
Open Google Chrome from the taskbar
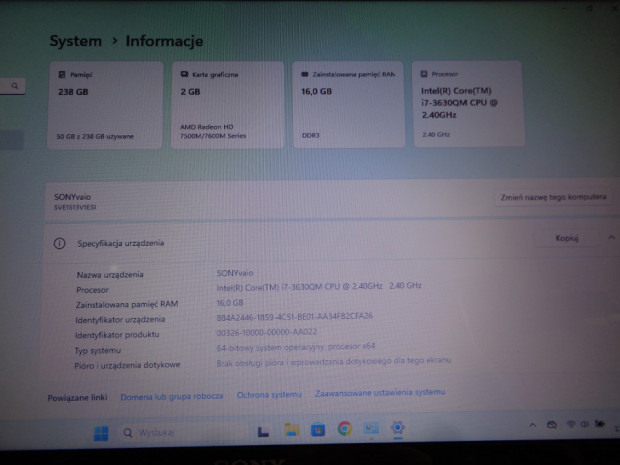[344, 428]
